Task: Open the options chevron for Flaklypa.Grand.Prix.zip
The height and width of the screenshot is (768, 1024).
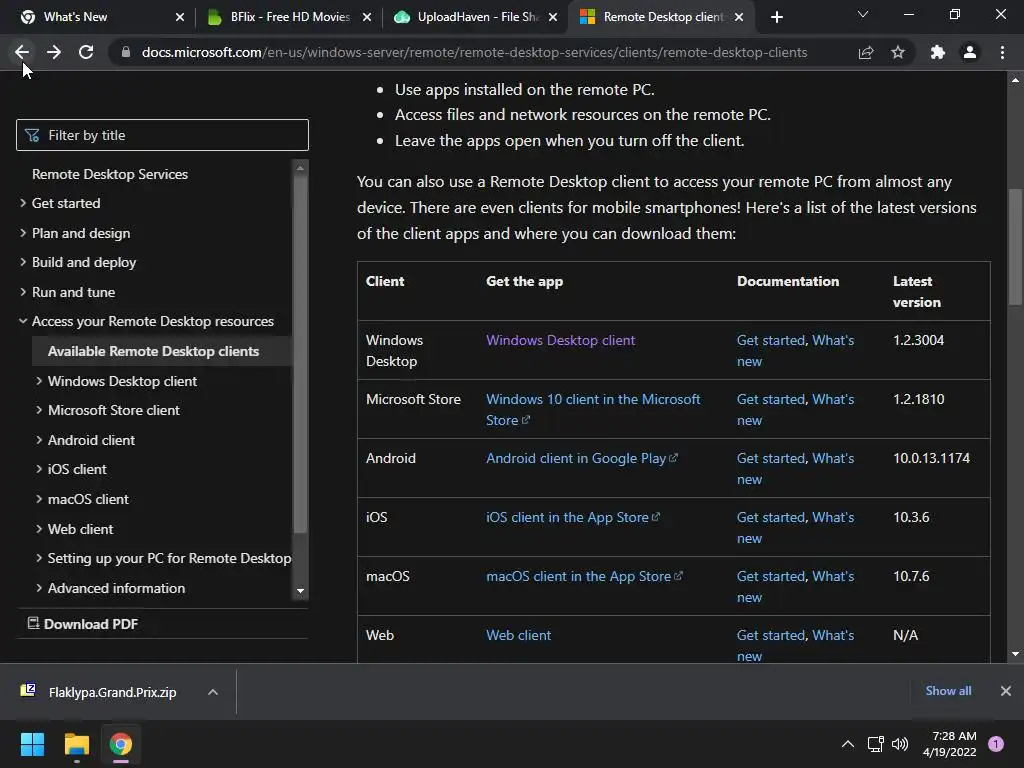Action: click(213, 692)
